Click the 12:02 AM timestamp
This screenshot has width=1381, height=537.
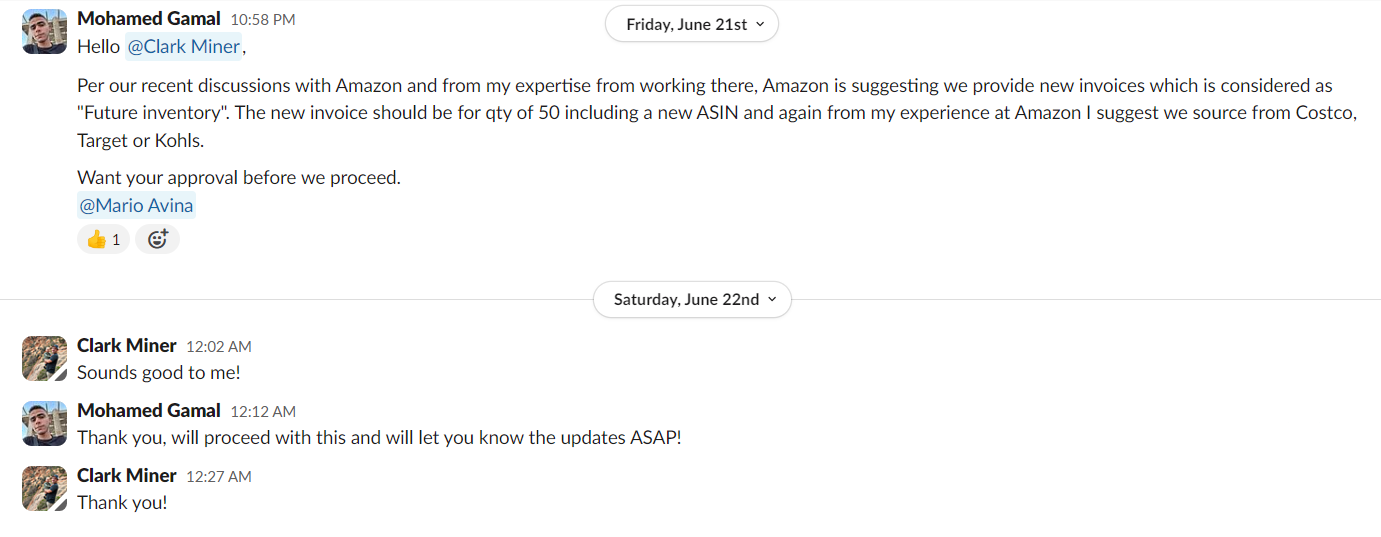[219, 347]
